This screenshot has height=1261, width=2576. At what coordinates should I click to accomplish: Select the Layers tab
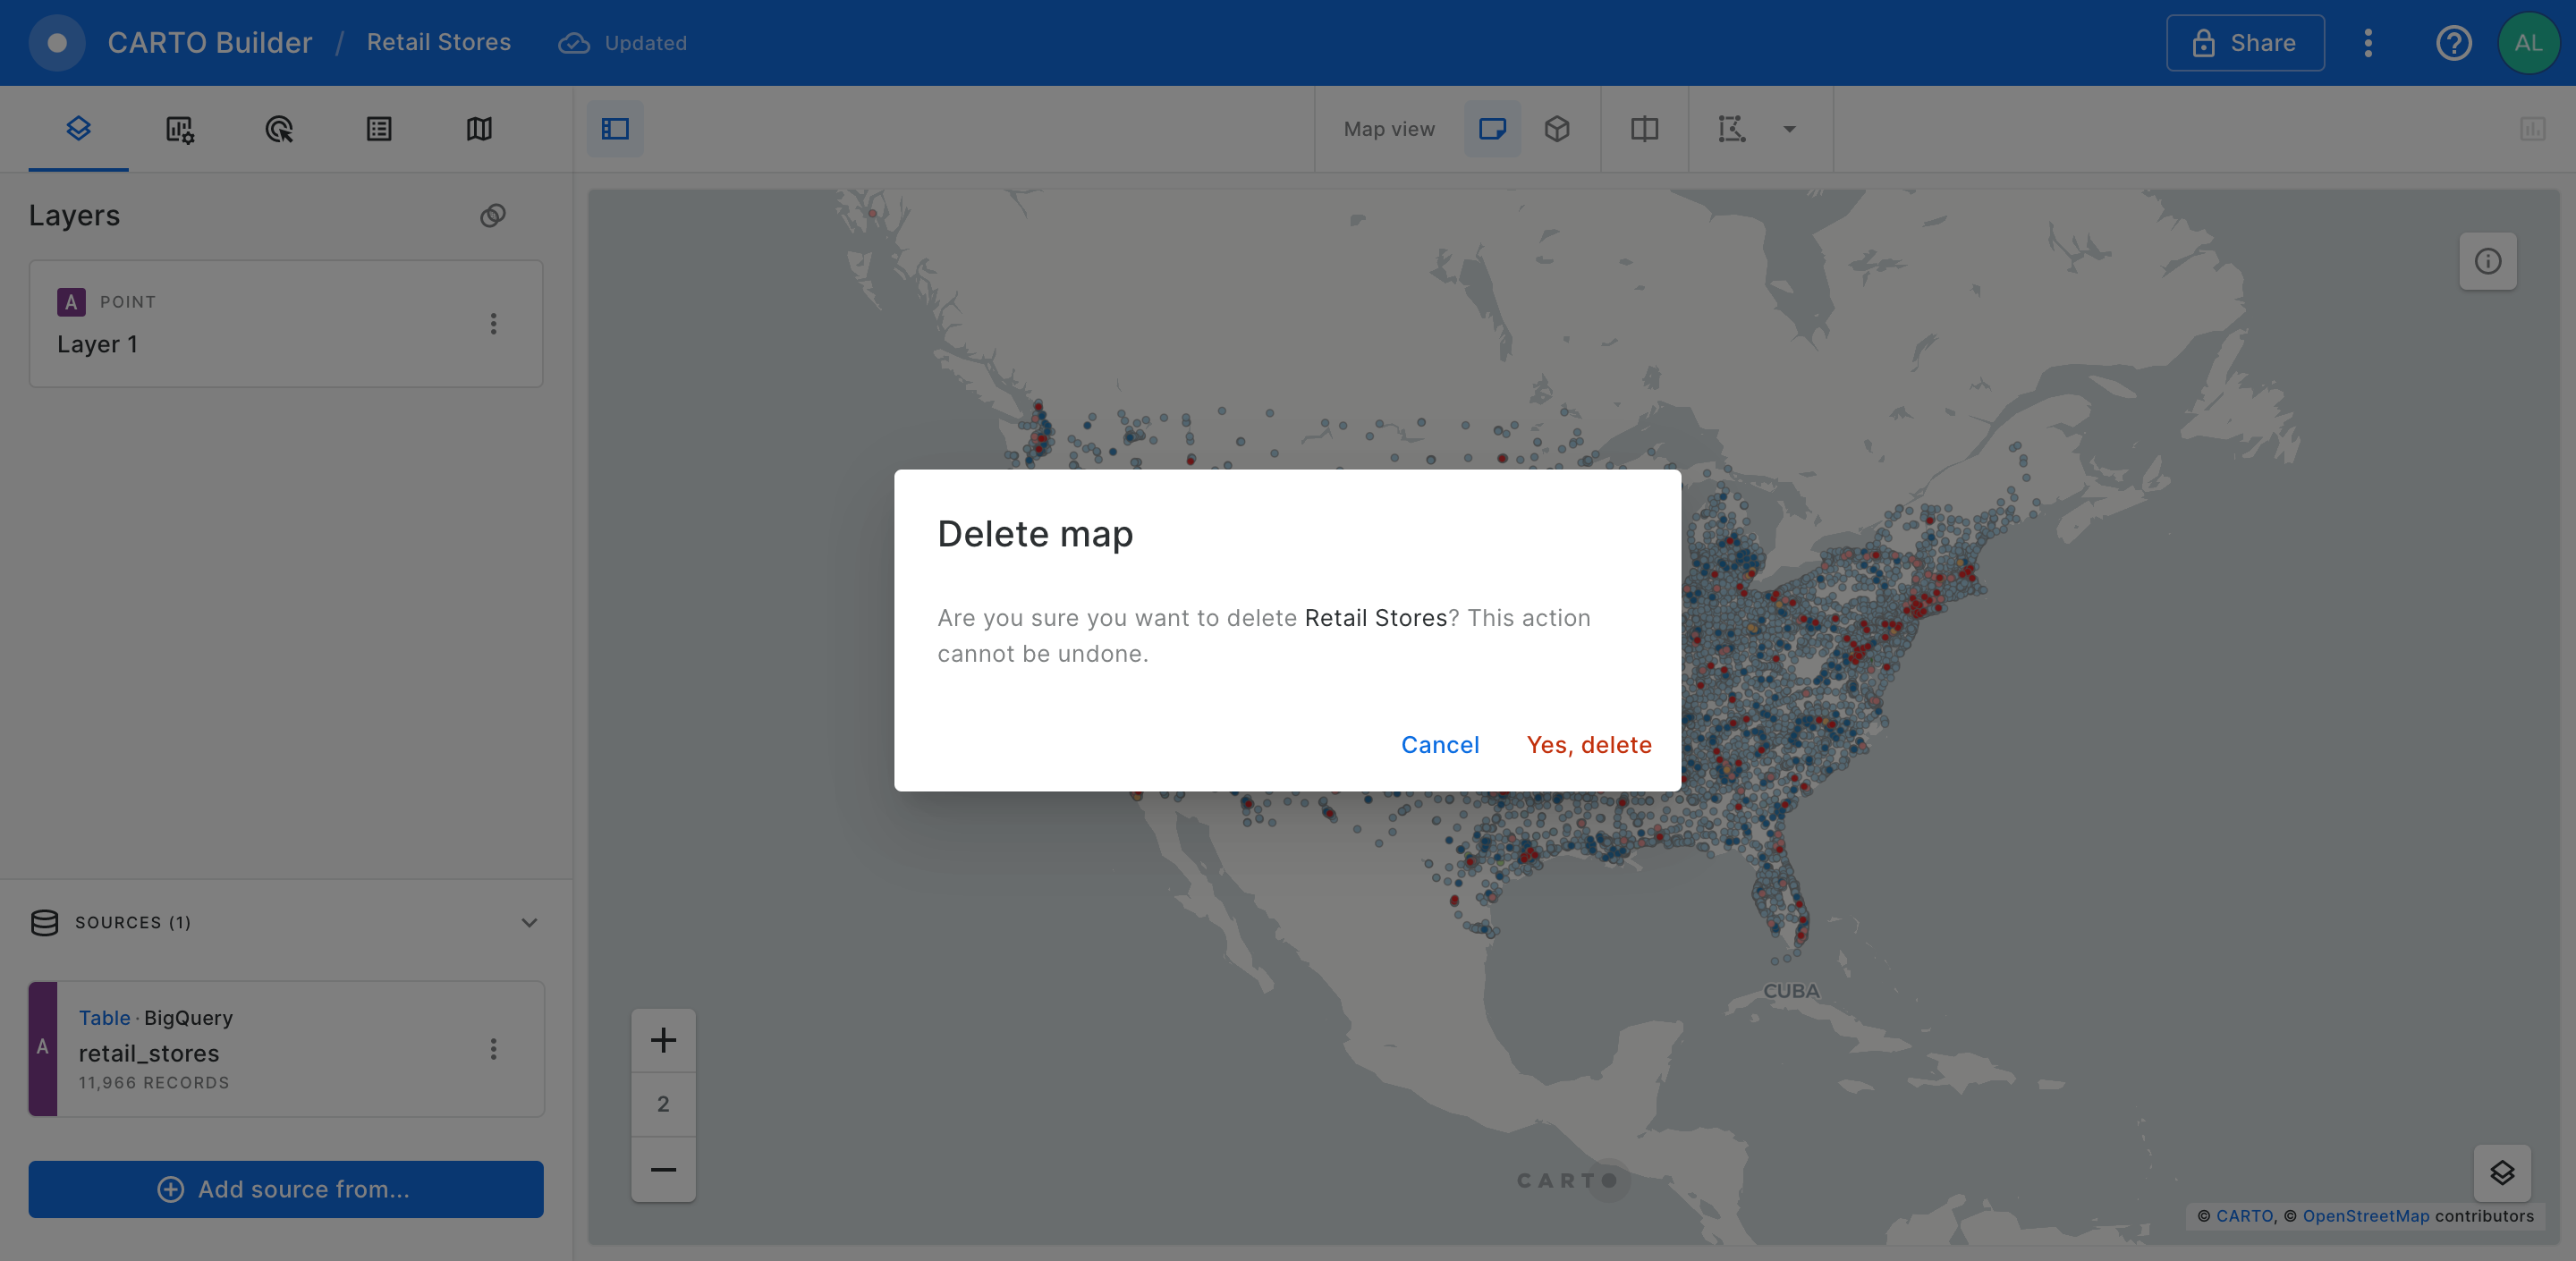78,129
